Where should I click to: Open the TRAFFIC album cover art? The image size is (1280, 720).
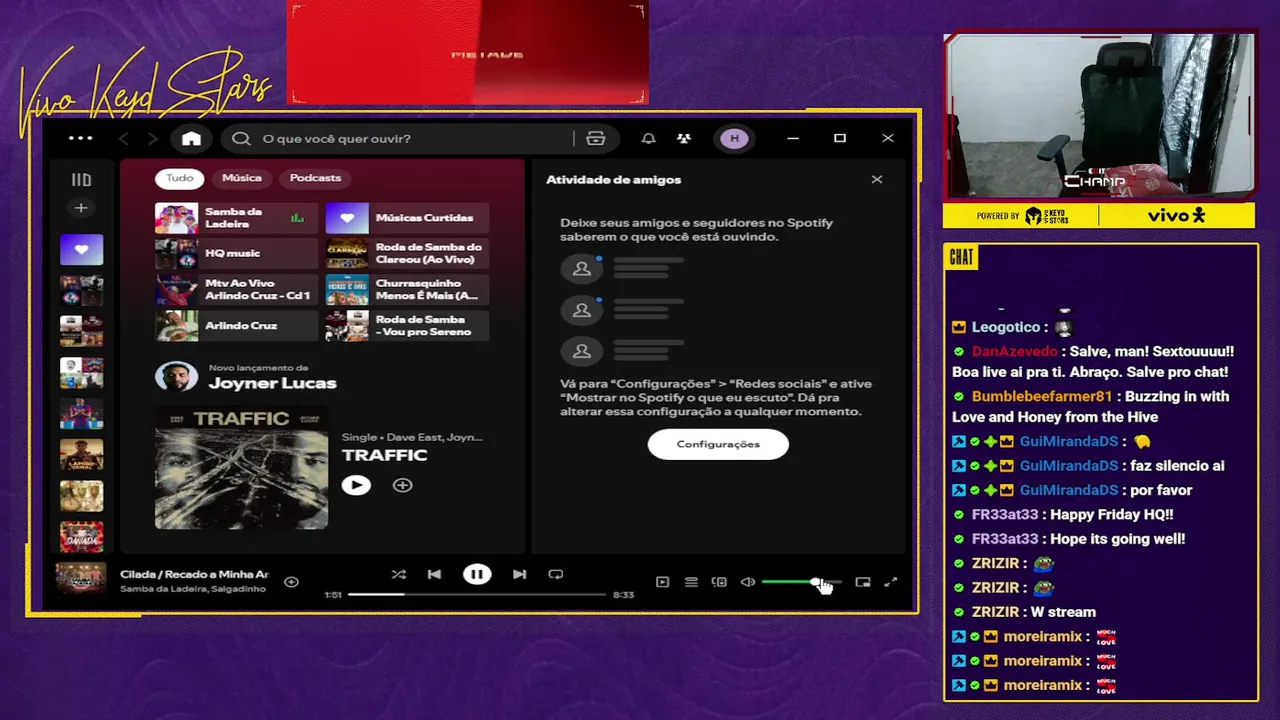(x=241, y=467)
